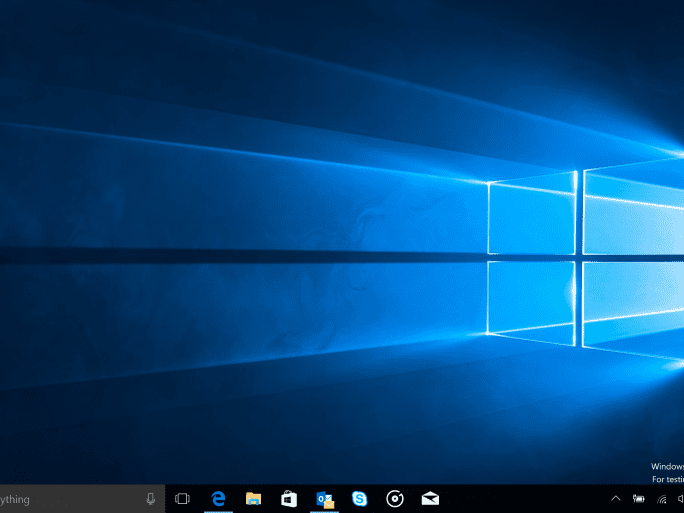684x513 pixels.
Task: Click the volume speaker icon
Action: 680,498
